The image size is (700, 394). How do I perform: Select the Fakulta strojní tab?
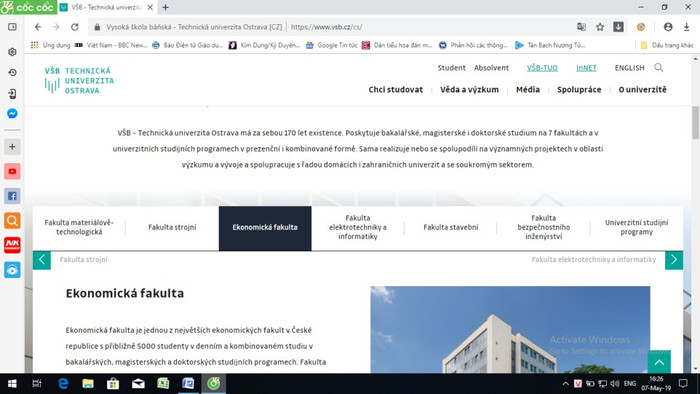172,228
